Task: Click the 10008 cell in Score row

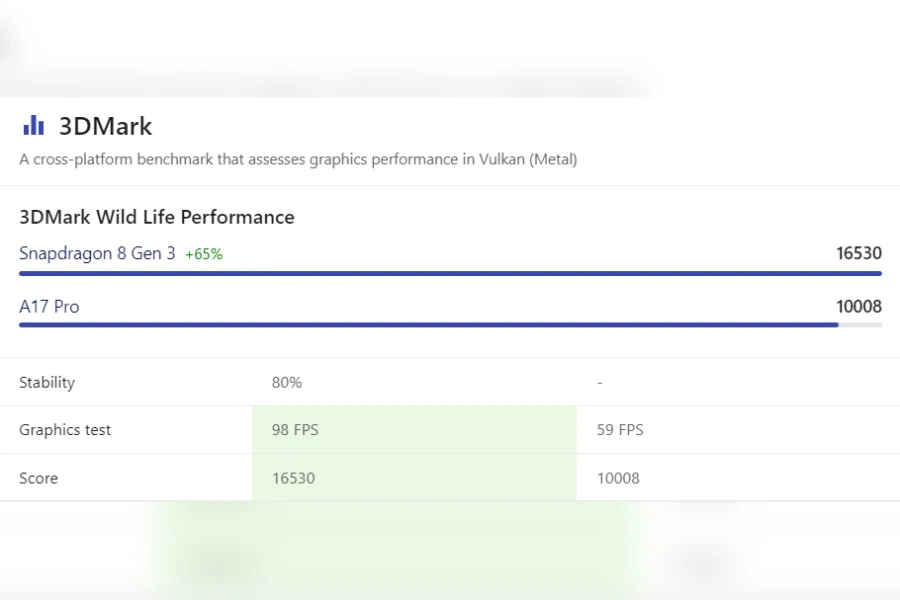Action: (618, 478)
